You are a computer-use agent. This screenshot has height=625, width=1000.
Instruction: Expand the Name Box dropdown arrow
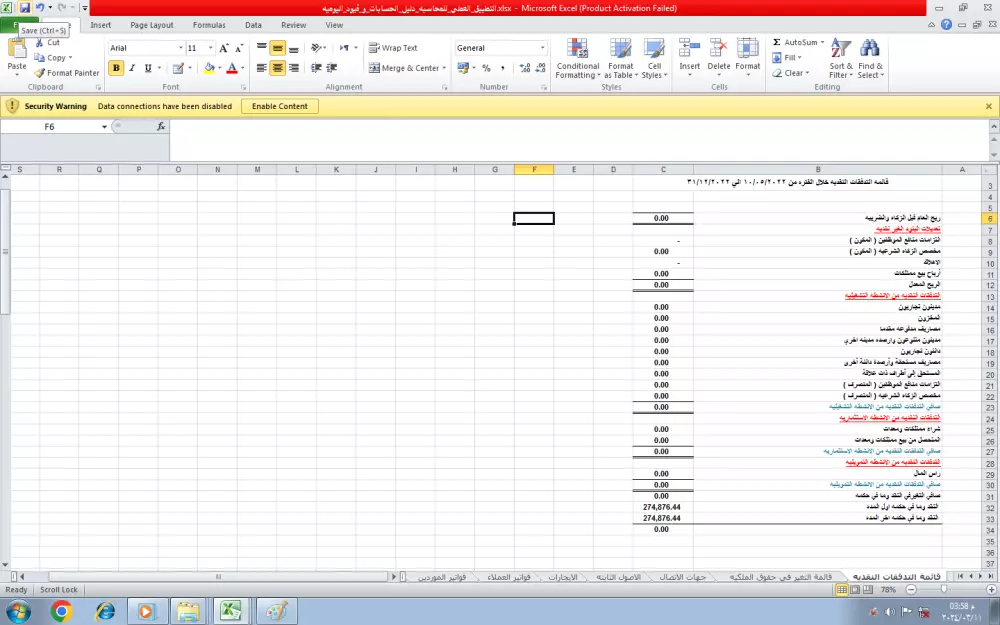[x=104, y=126]
